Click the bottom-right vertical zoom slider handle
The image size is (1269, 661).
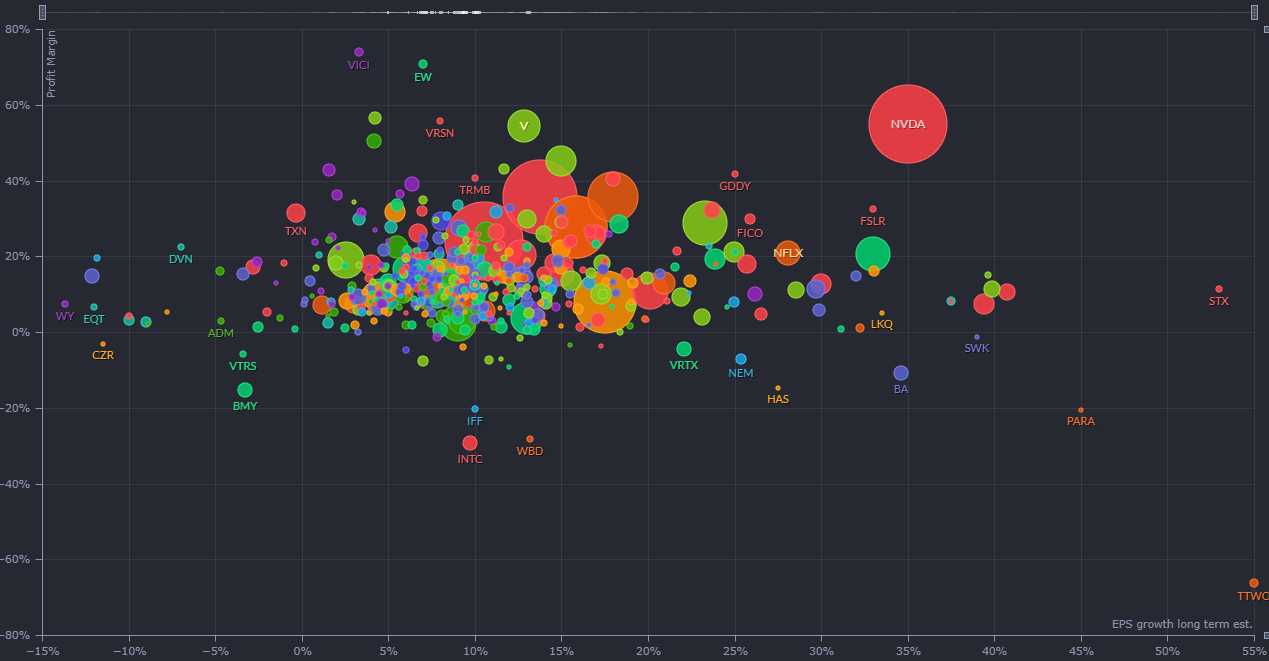pyautogui.click(x=1265, y=634)
